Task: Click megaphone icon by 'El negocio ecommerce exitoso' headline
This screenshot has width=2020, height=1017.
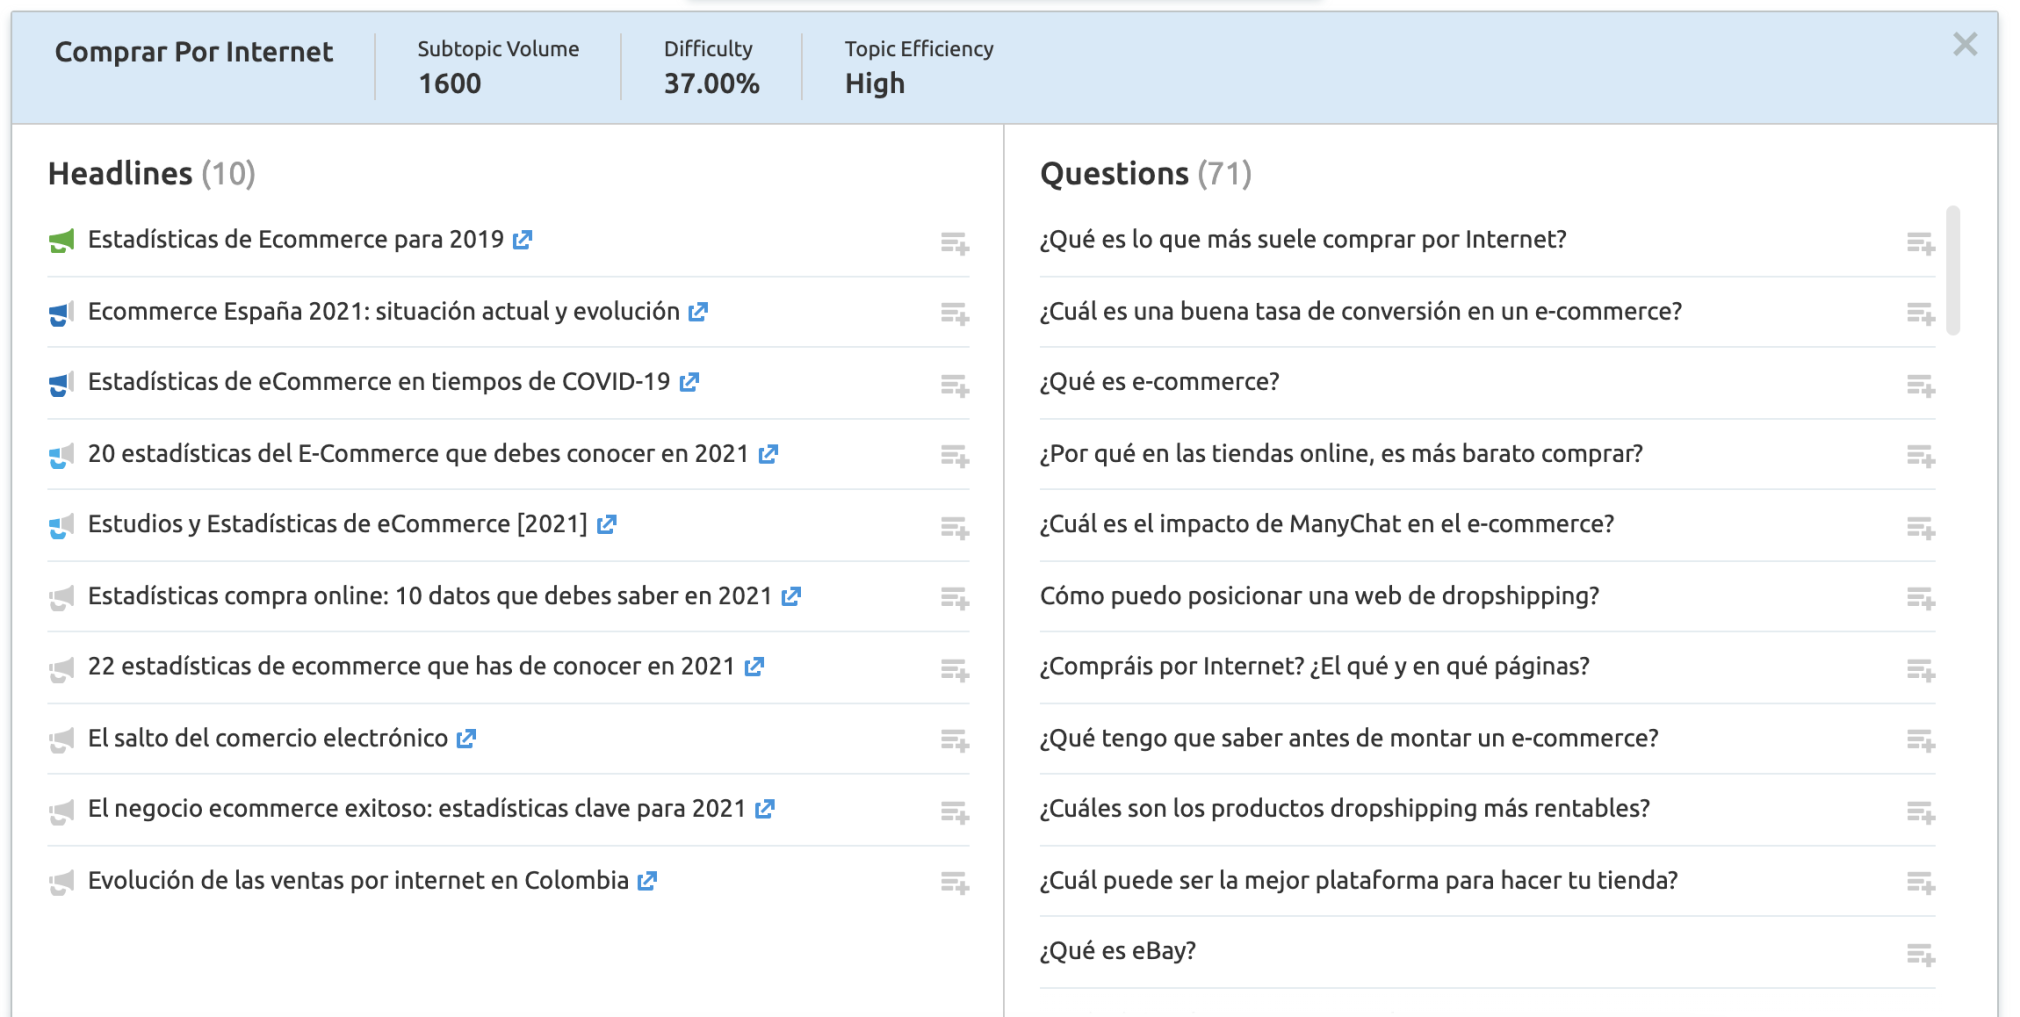Action: pos(62,811)
